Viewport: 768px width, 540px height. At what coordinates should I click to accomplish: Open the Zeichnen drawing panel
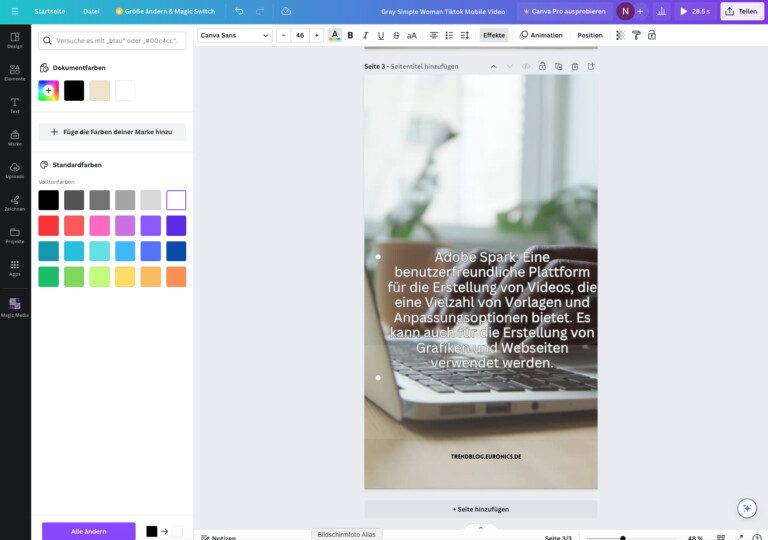[x=15, y=203]
